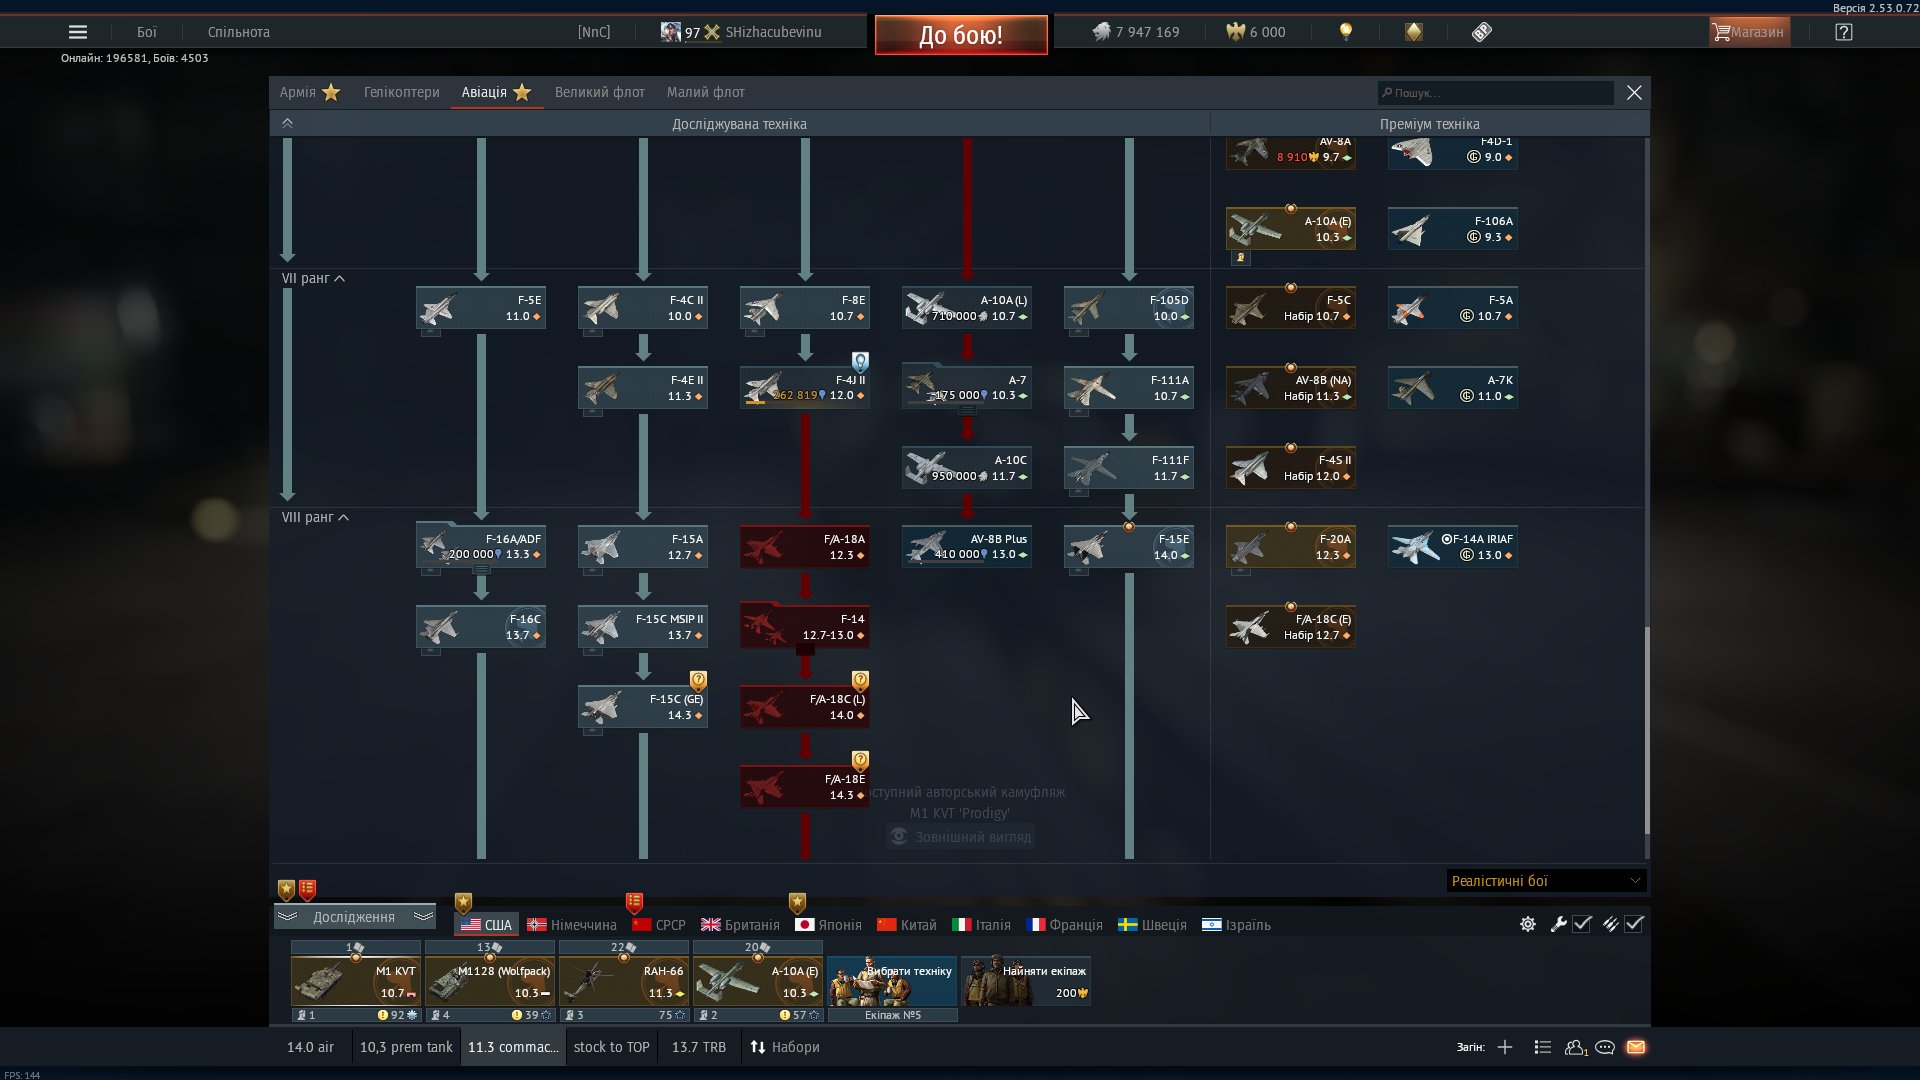Screen dimensions: 1920x1080
Task: Open the mail envelope inbox icon
Action: pyautogui.click(x=1636, y=1047)
